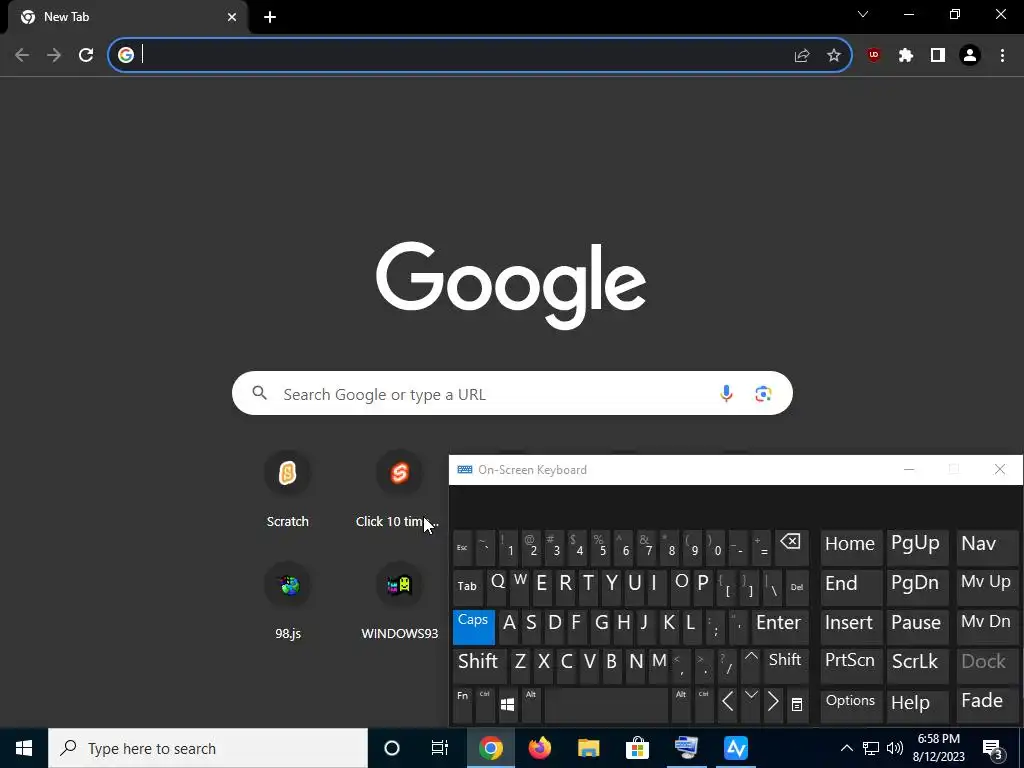Close the New Tab tab
Screen dimensions: 1024x768
point(232,17)
